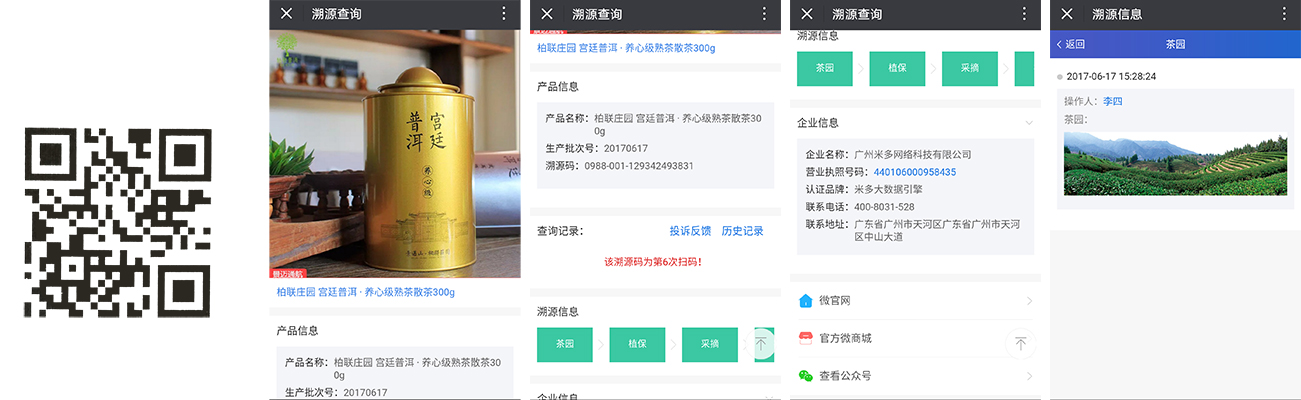Open the three-dot menu on the 微官网 screen
Screen dimensions: 1301x400
1024,14
